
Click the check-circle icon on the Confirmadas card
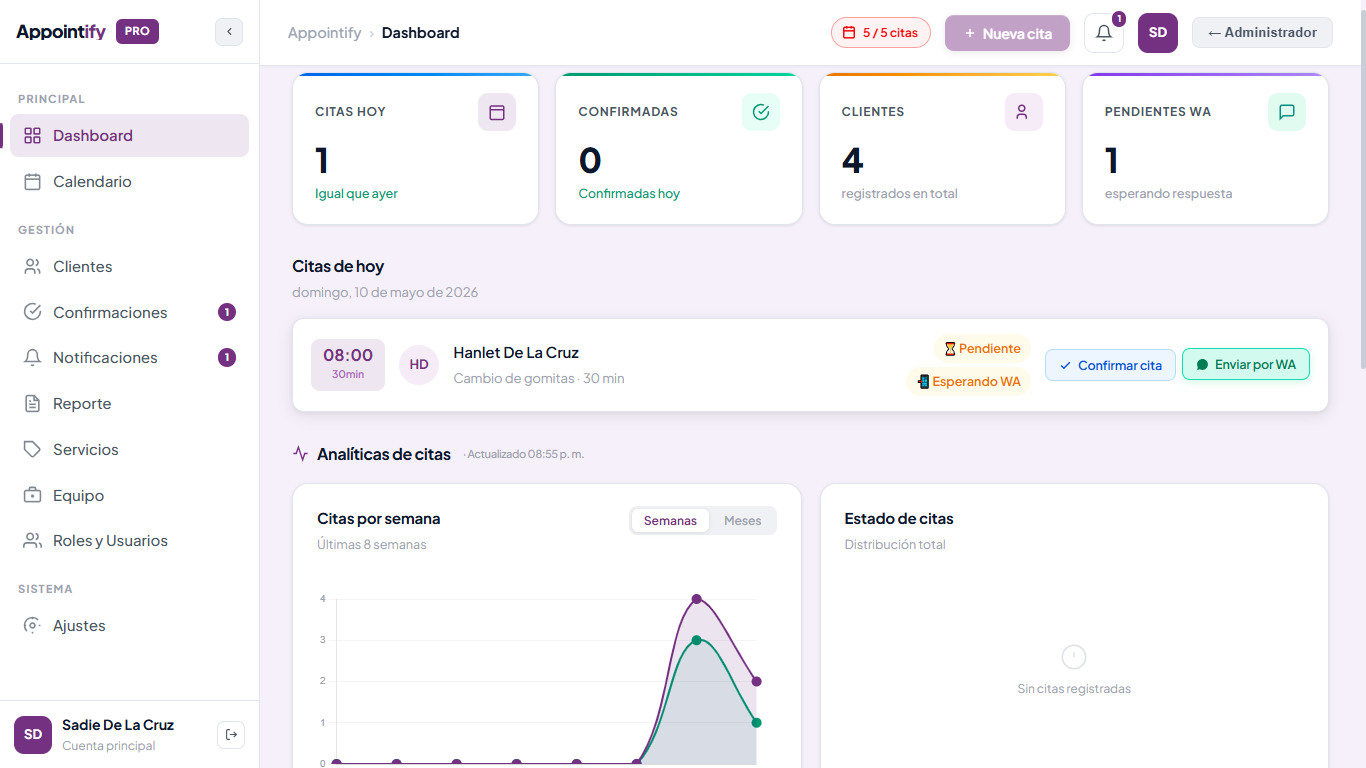(x=761, y=112)
